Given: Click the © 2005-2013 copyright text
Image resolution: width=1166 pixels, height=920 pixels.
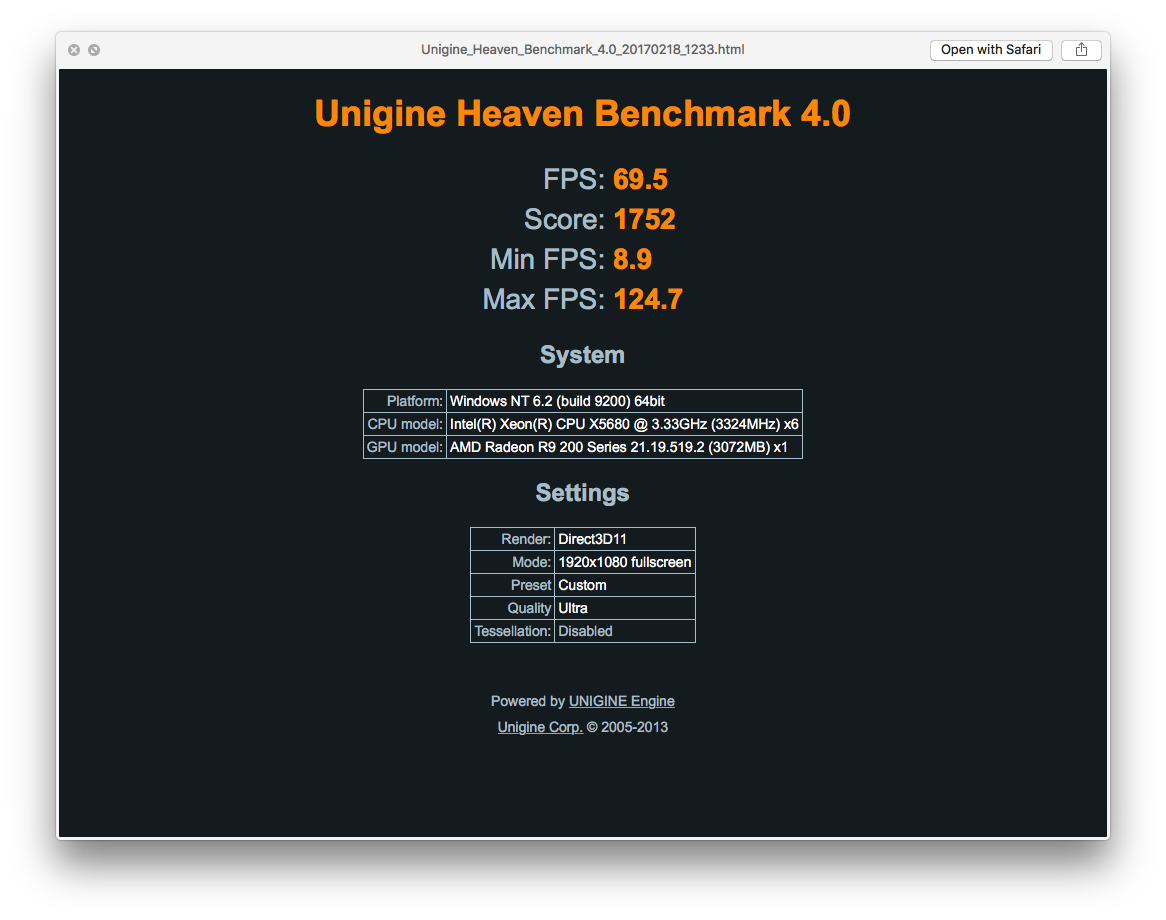Looking at the screenshot, I should [x=627, y=727].
